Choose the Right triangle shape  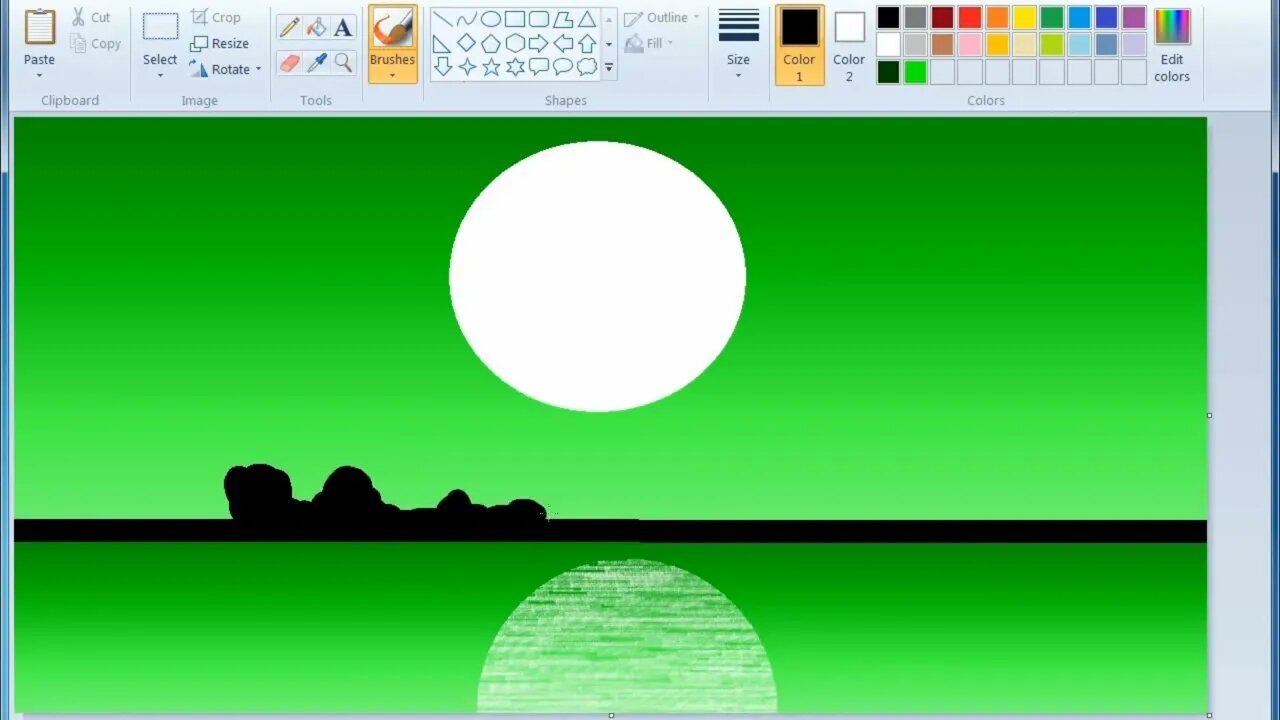[x=442, y=43]
